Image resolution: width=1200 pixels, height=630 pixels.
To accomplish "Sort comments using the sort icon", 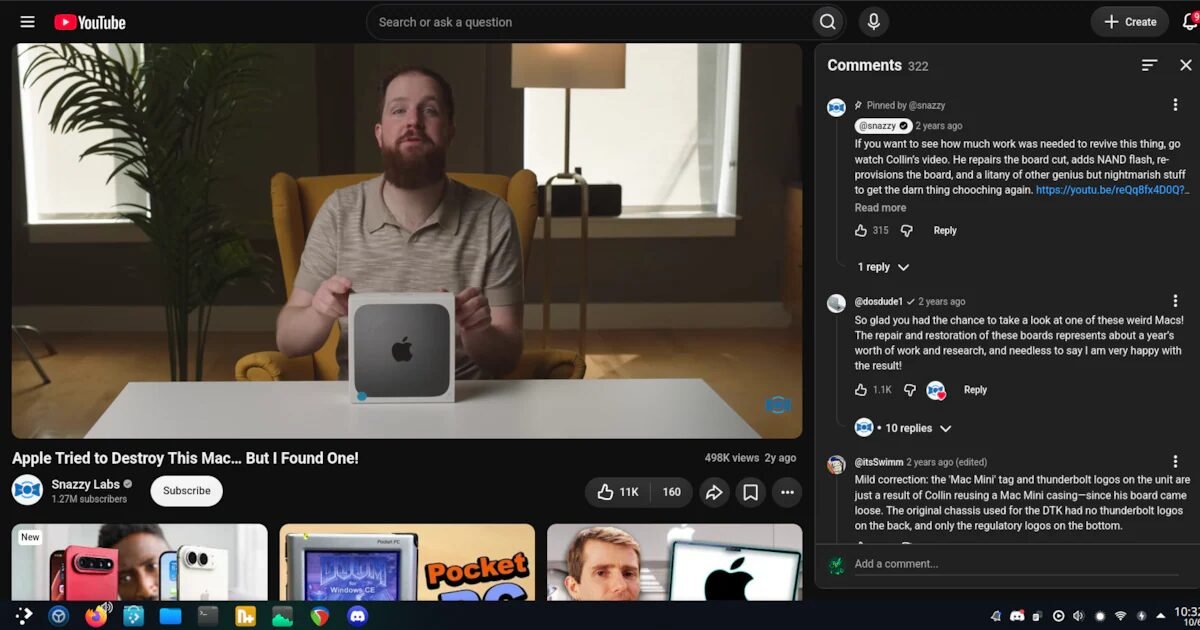I will [1149, 65].
